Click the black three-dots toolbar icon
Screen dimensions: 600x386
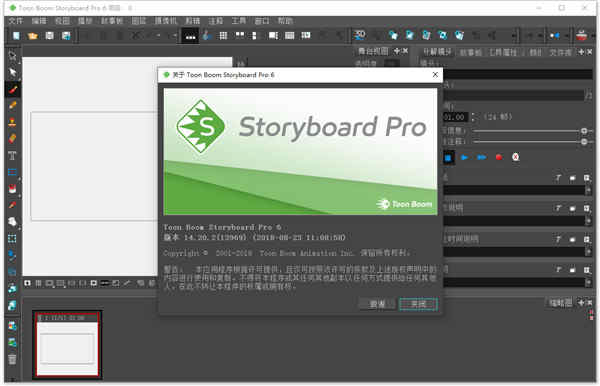point(190,36)
